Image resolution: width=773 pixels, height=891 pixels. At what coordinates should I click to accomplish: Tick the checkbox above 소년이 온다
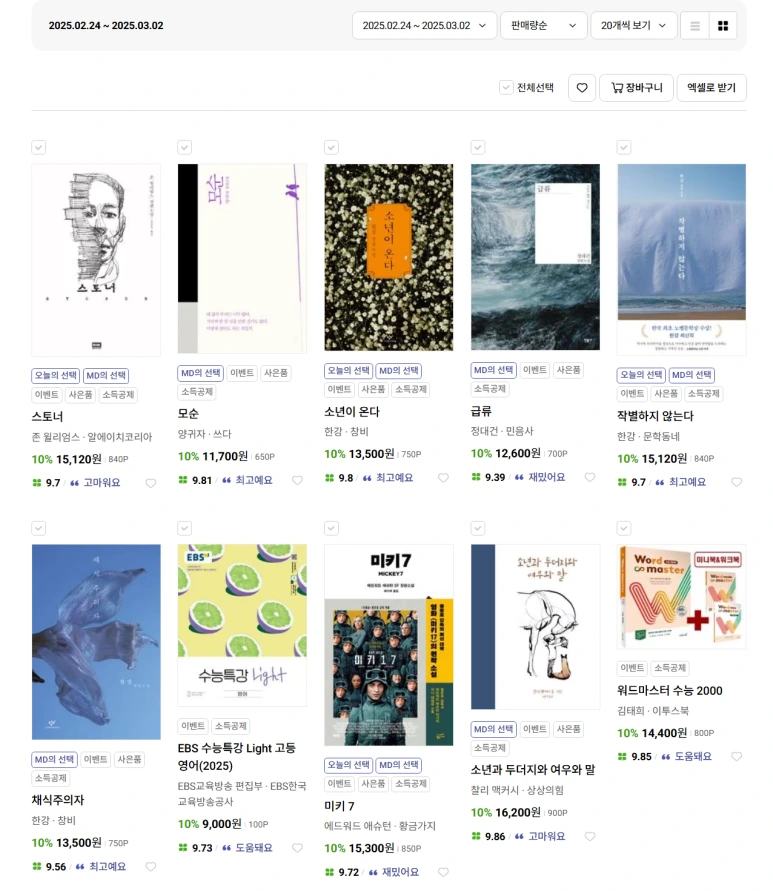tap(331, 148)
